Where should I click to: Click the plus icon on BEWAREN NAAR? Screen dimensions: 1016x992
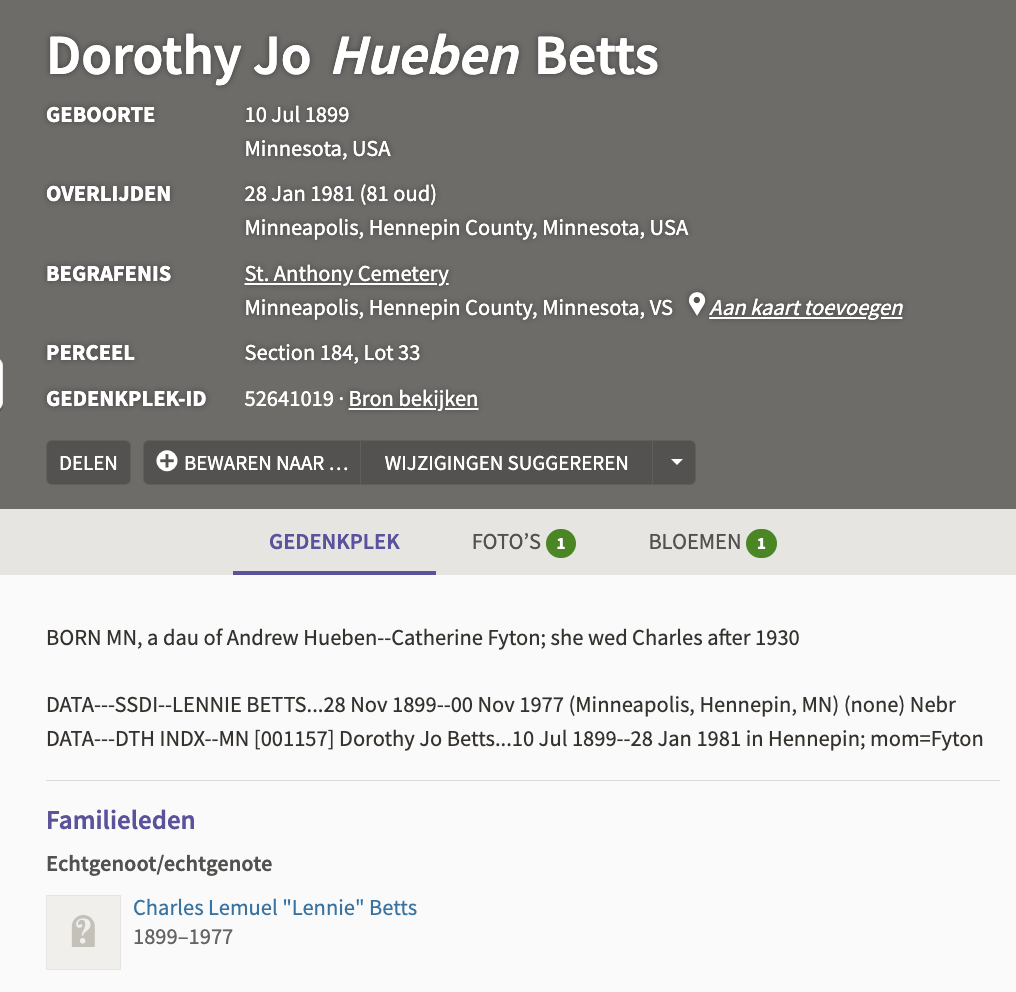[167, 462]
